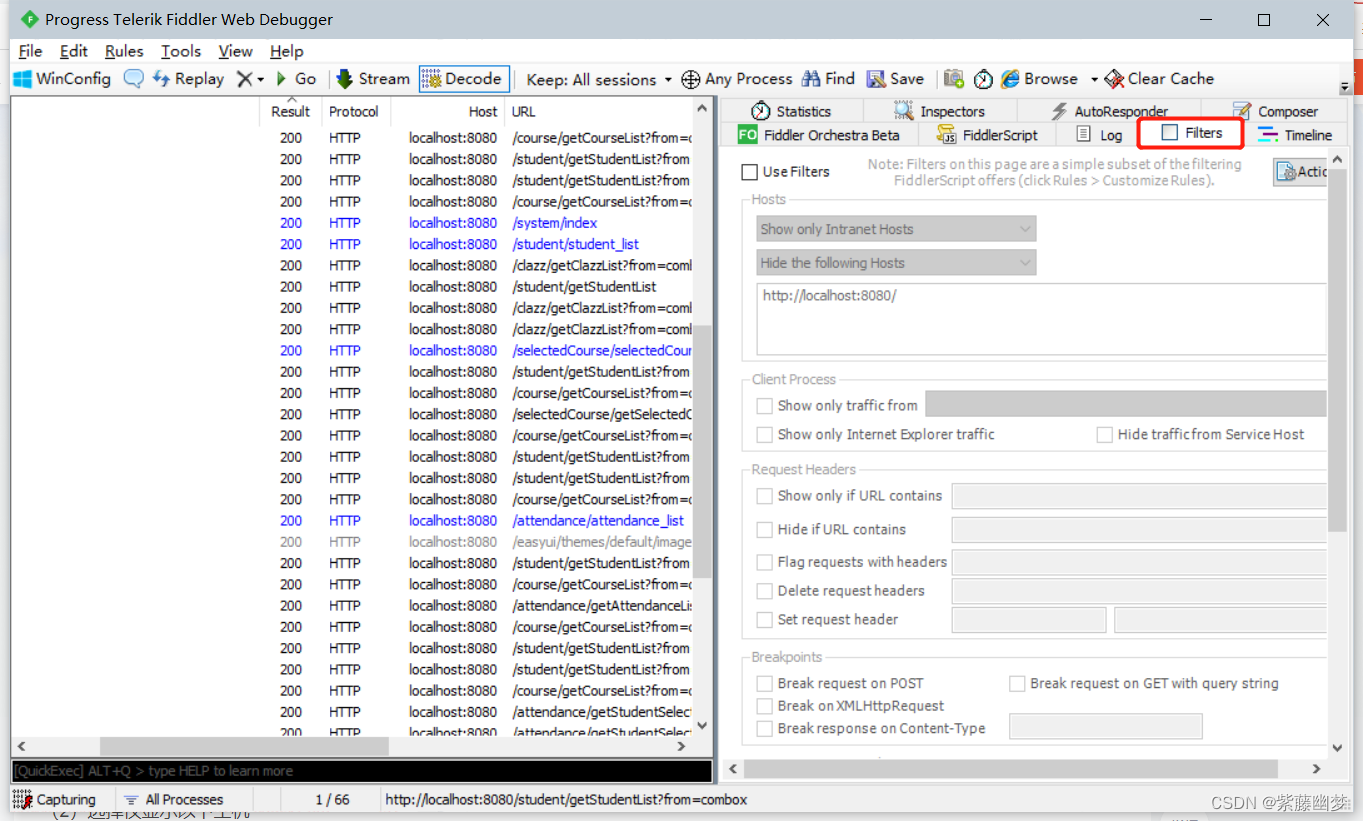The height and width of the screenshot is (821, 1363).
Task: Open the Show only traffic from process dropdown
Action: point(1126,404)
